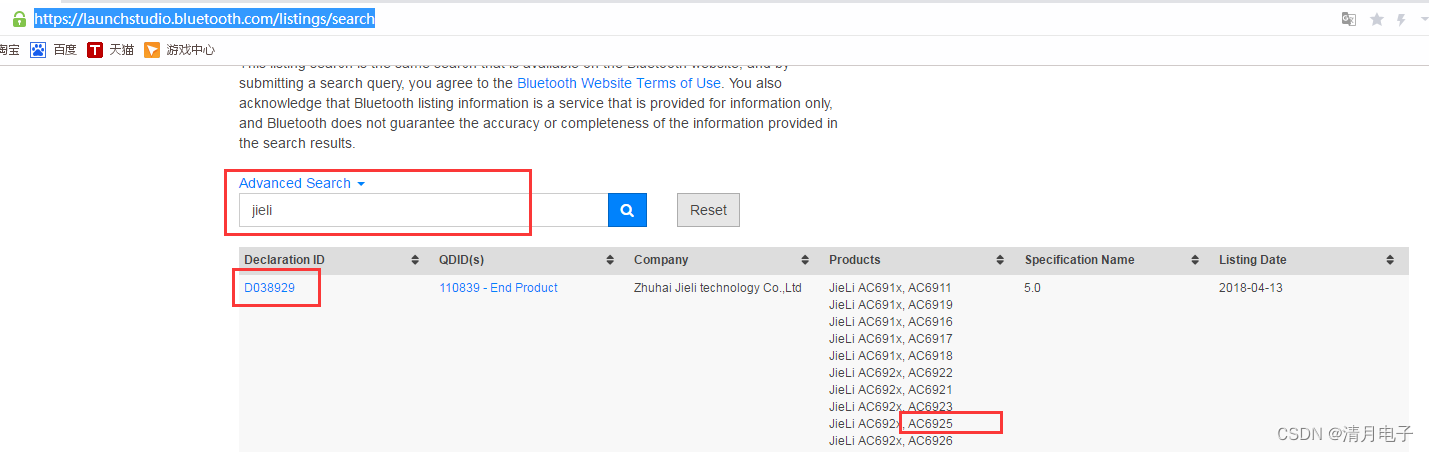Click the green padlock security icon
The width and height of the screenshot is (1429, 452).
pos(18,19)
